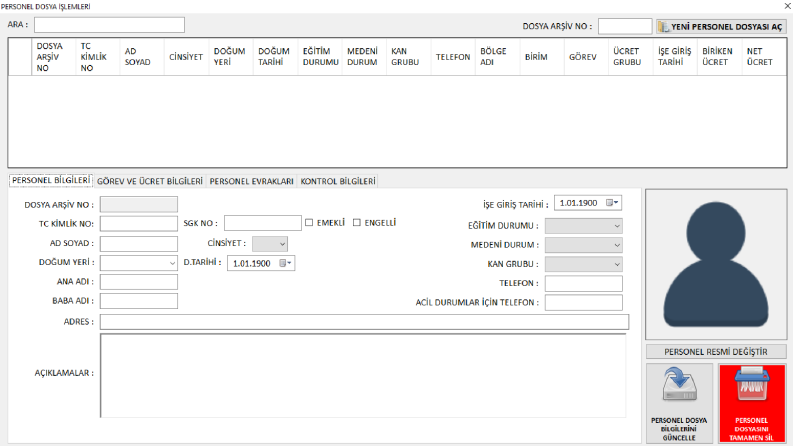Open calendar icon of İşe Giriş Tarihi

612,203
